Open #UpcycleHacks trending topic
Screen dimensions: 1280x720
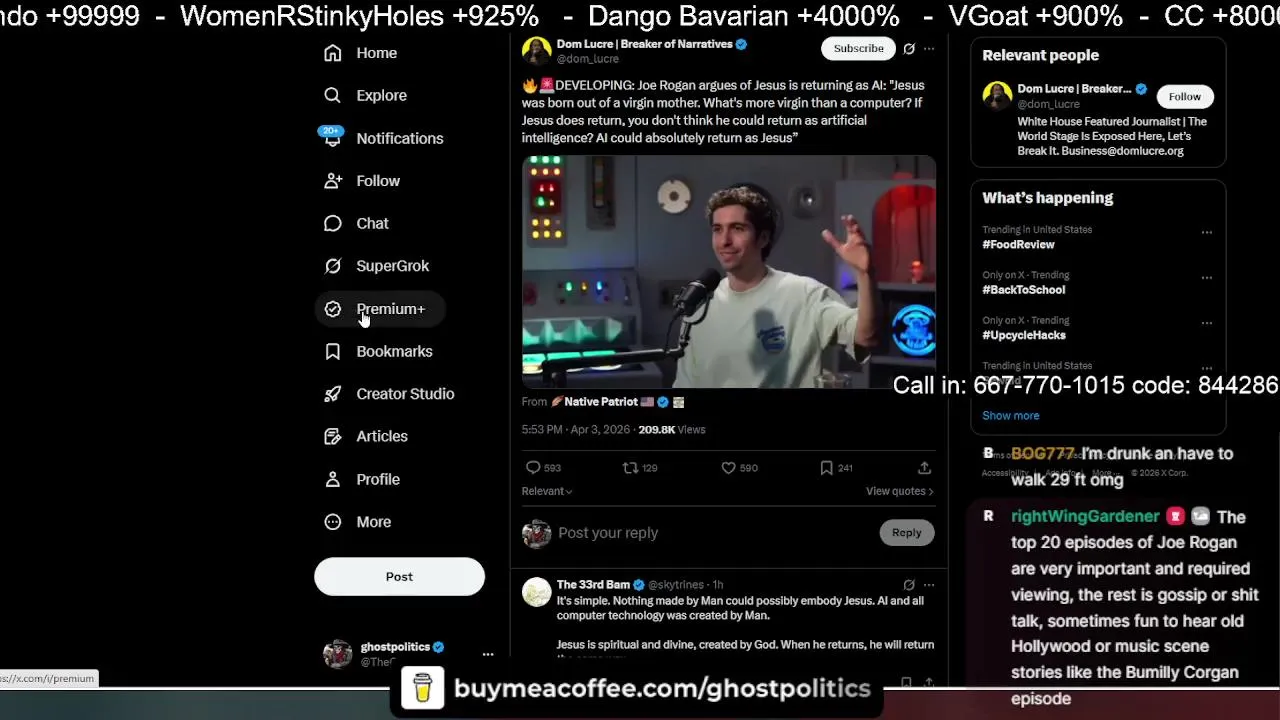pos(1023,335)
